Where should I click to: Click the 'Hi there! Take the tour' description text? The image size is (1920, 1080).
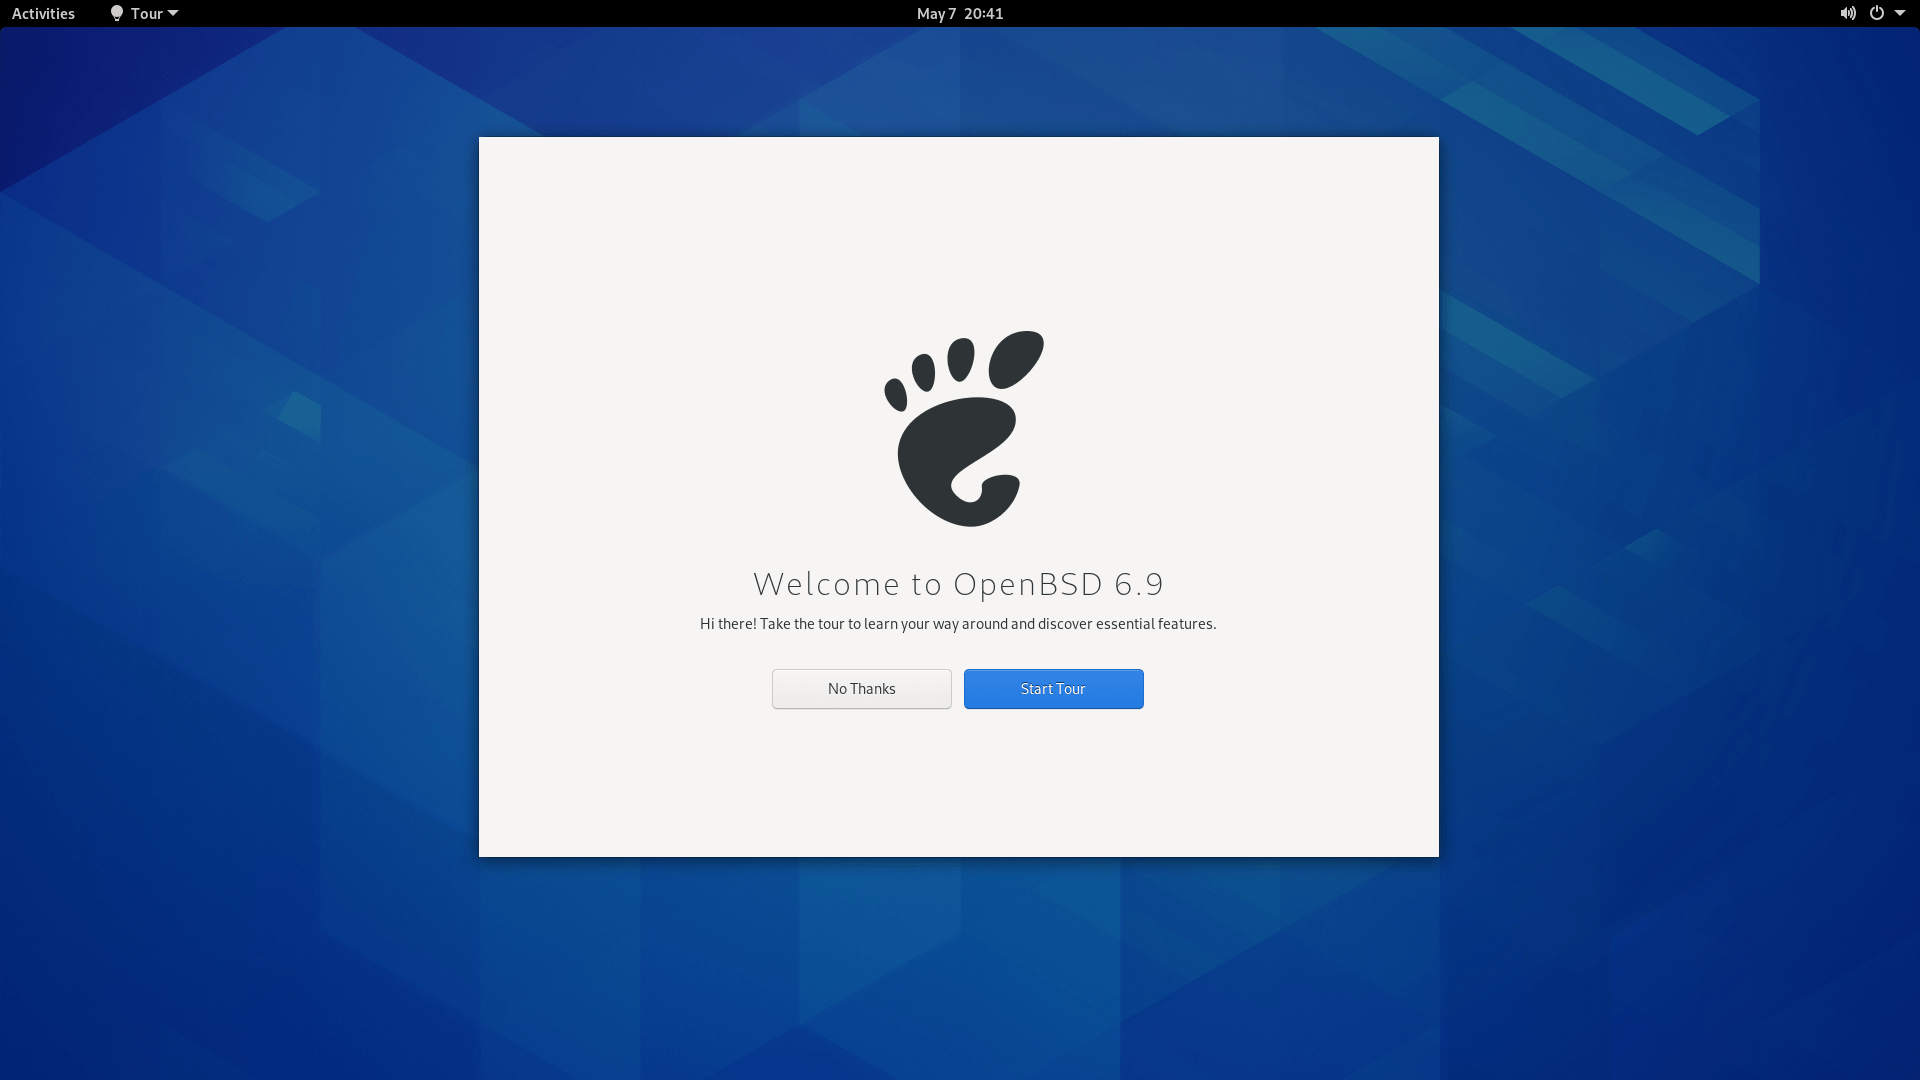click(x=957, y=624)
